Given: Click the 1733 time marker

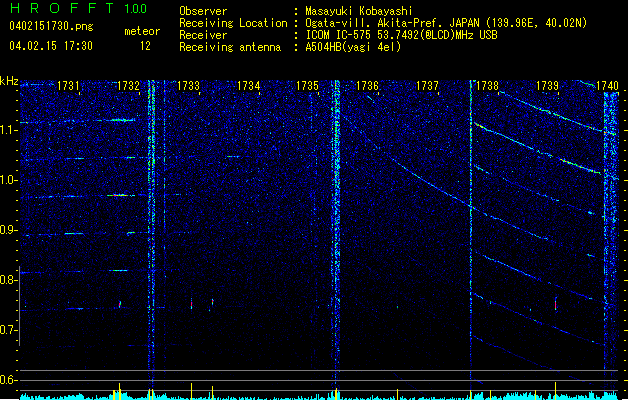Looking at the screenshot, I should click(188, 86).
